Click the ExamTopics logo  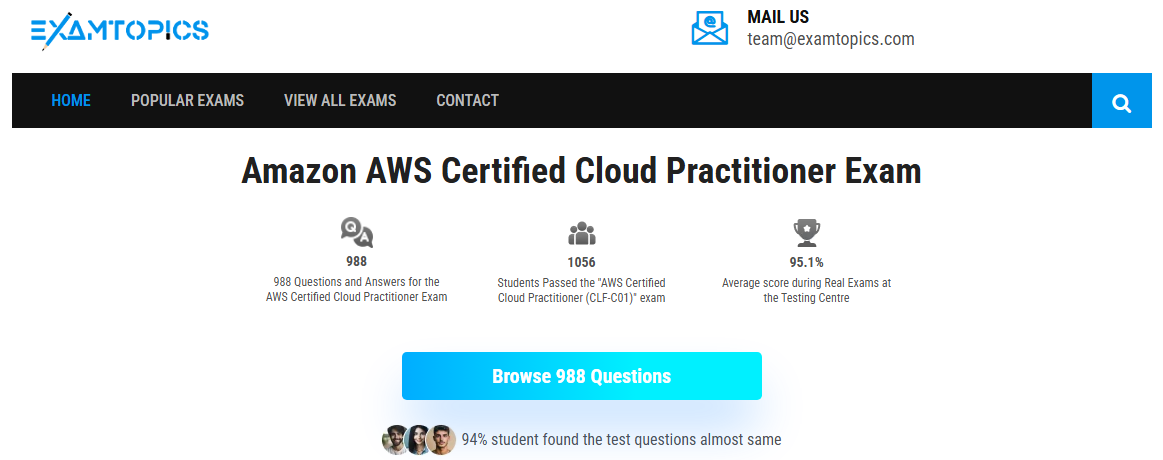[119, 30]
